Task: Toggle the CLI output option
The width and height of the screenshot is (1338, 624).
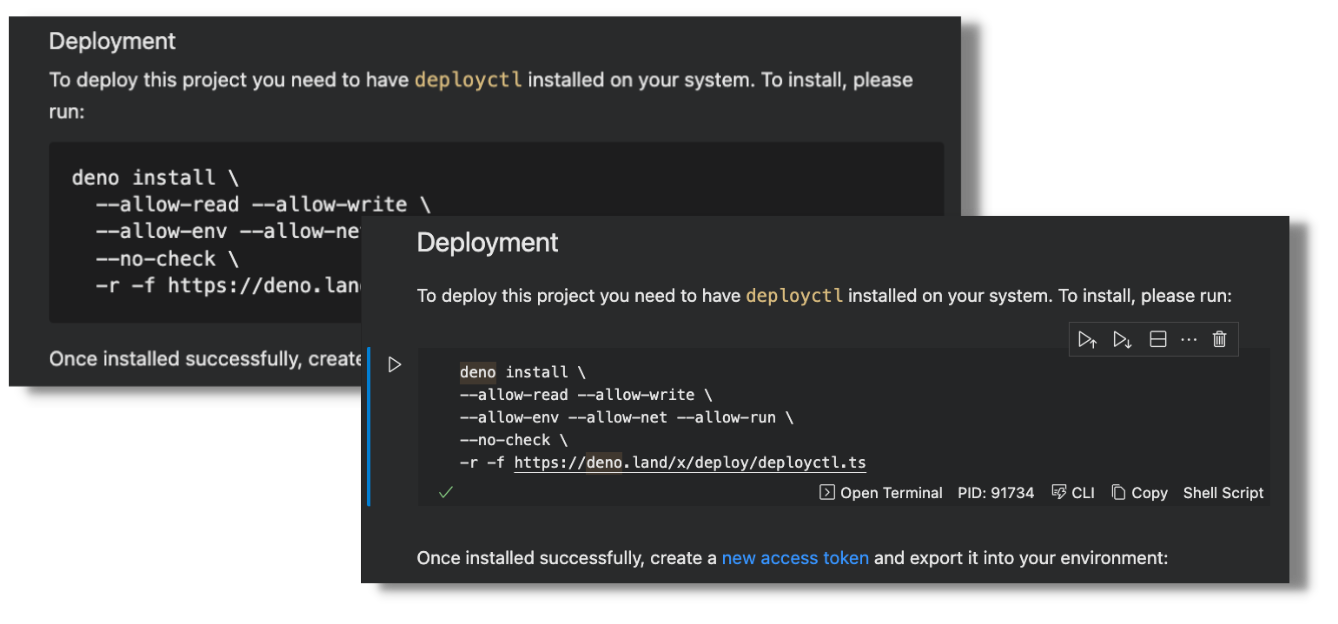Action: coord(1073,493)
